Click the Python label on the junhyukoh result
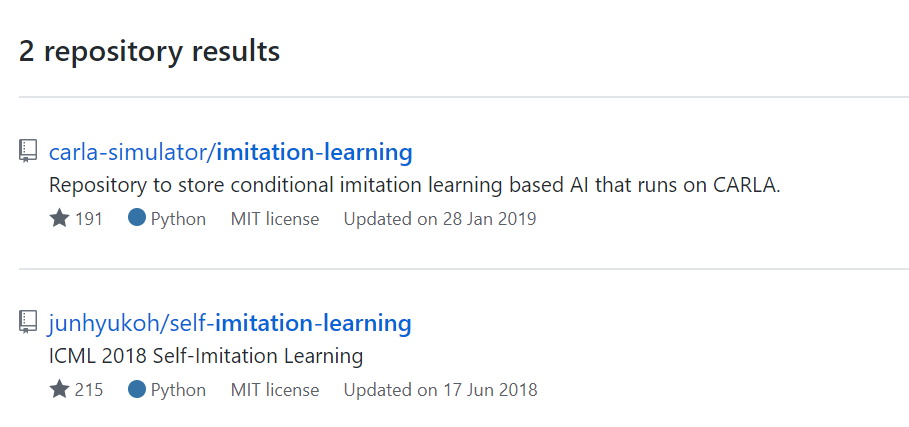 [178, 390]
